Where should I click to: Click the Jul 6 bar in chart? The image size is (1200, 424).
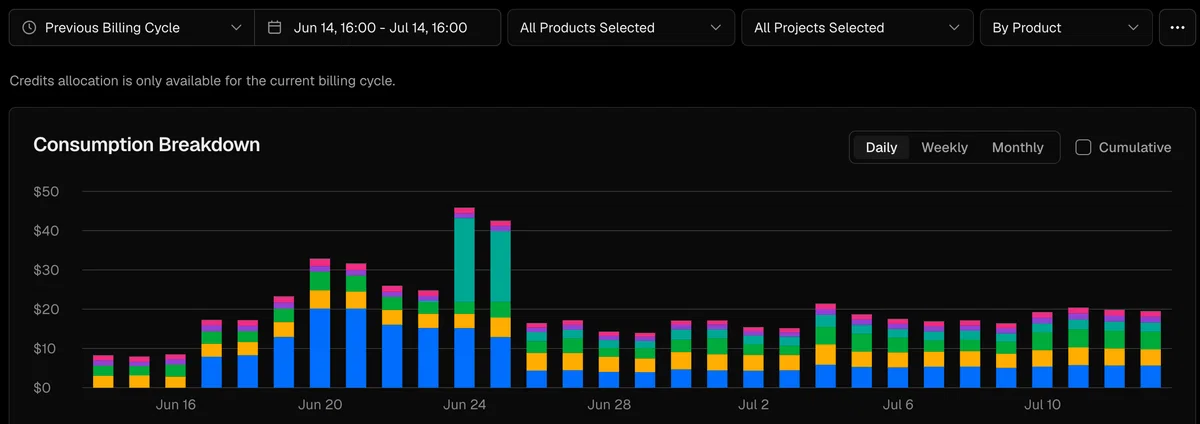pos(897,353)
